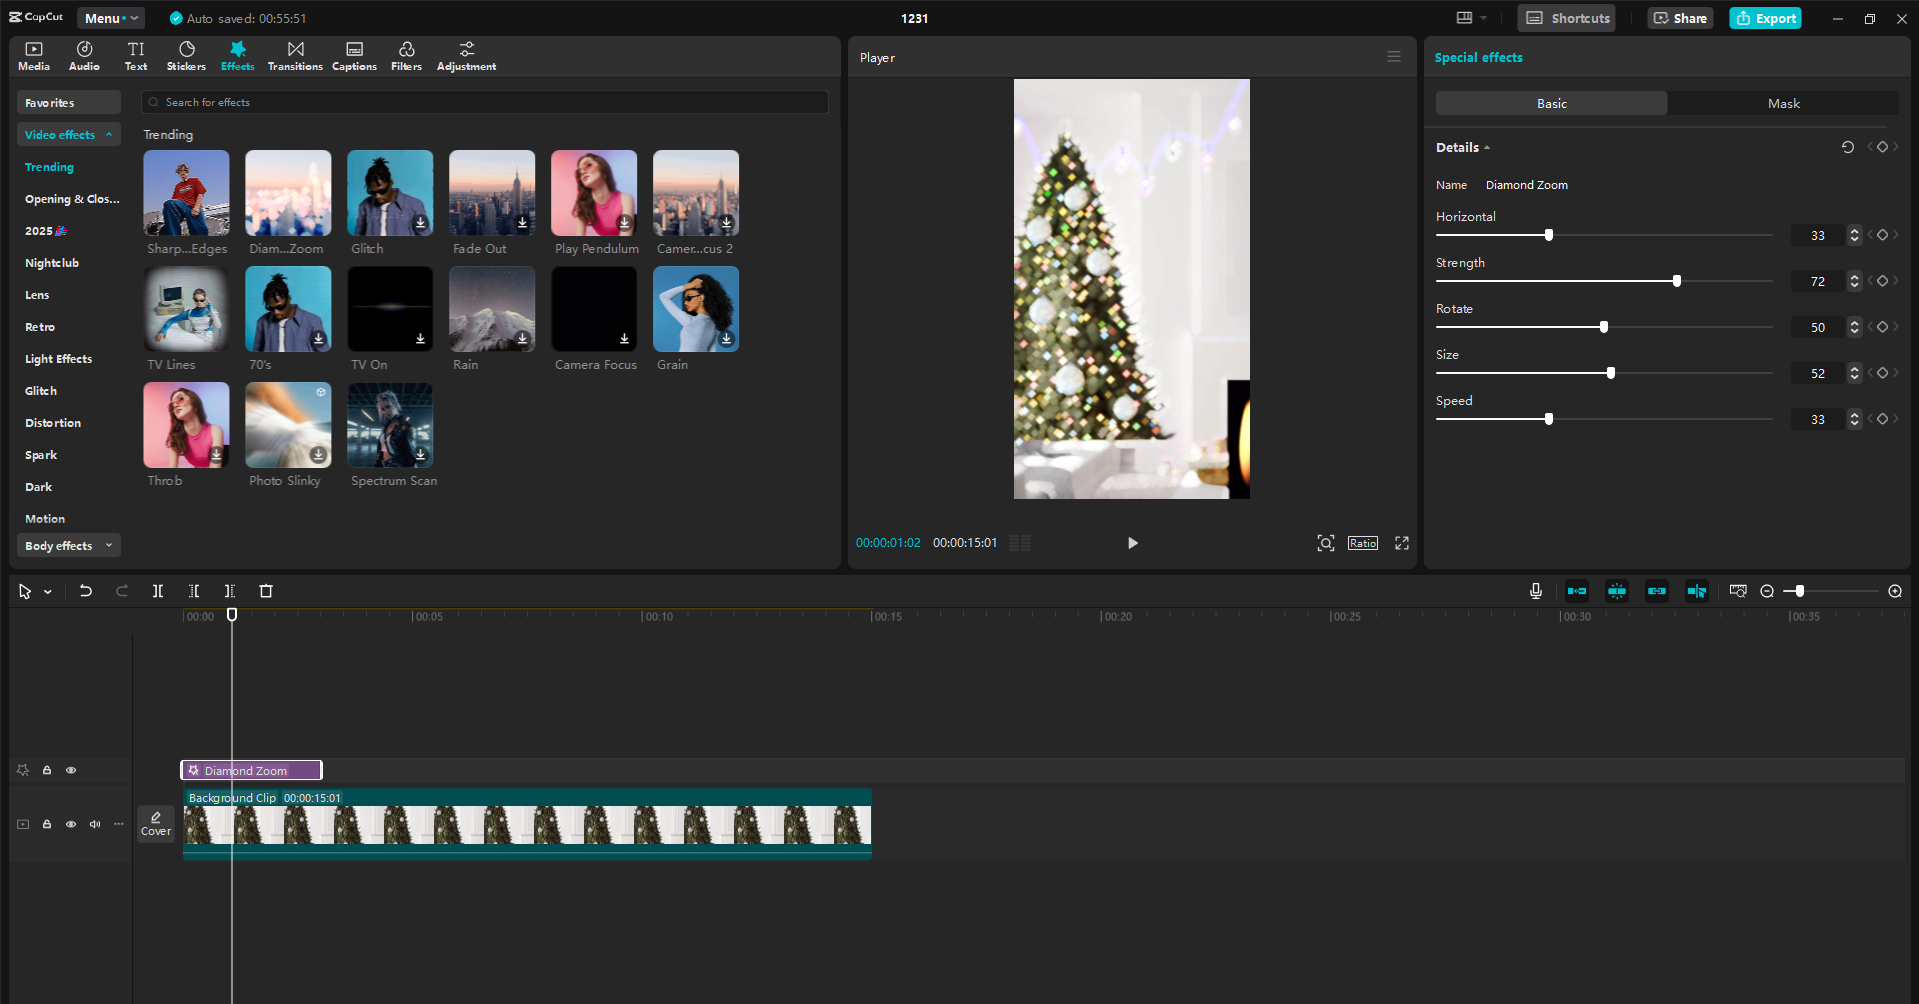Split the clip at the playhead
1919x1004 pixels.
click(x=158, y=591)
